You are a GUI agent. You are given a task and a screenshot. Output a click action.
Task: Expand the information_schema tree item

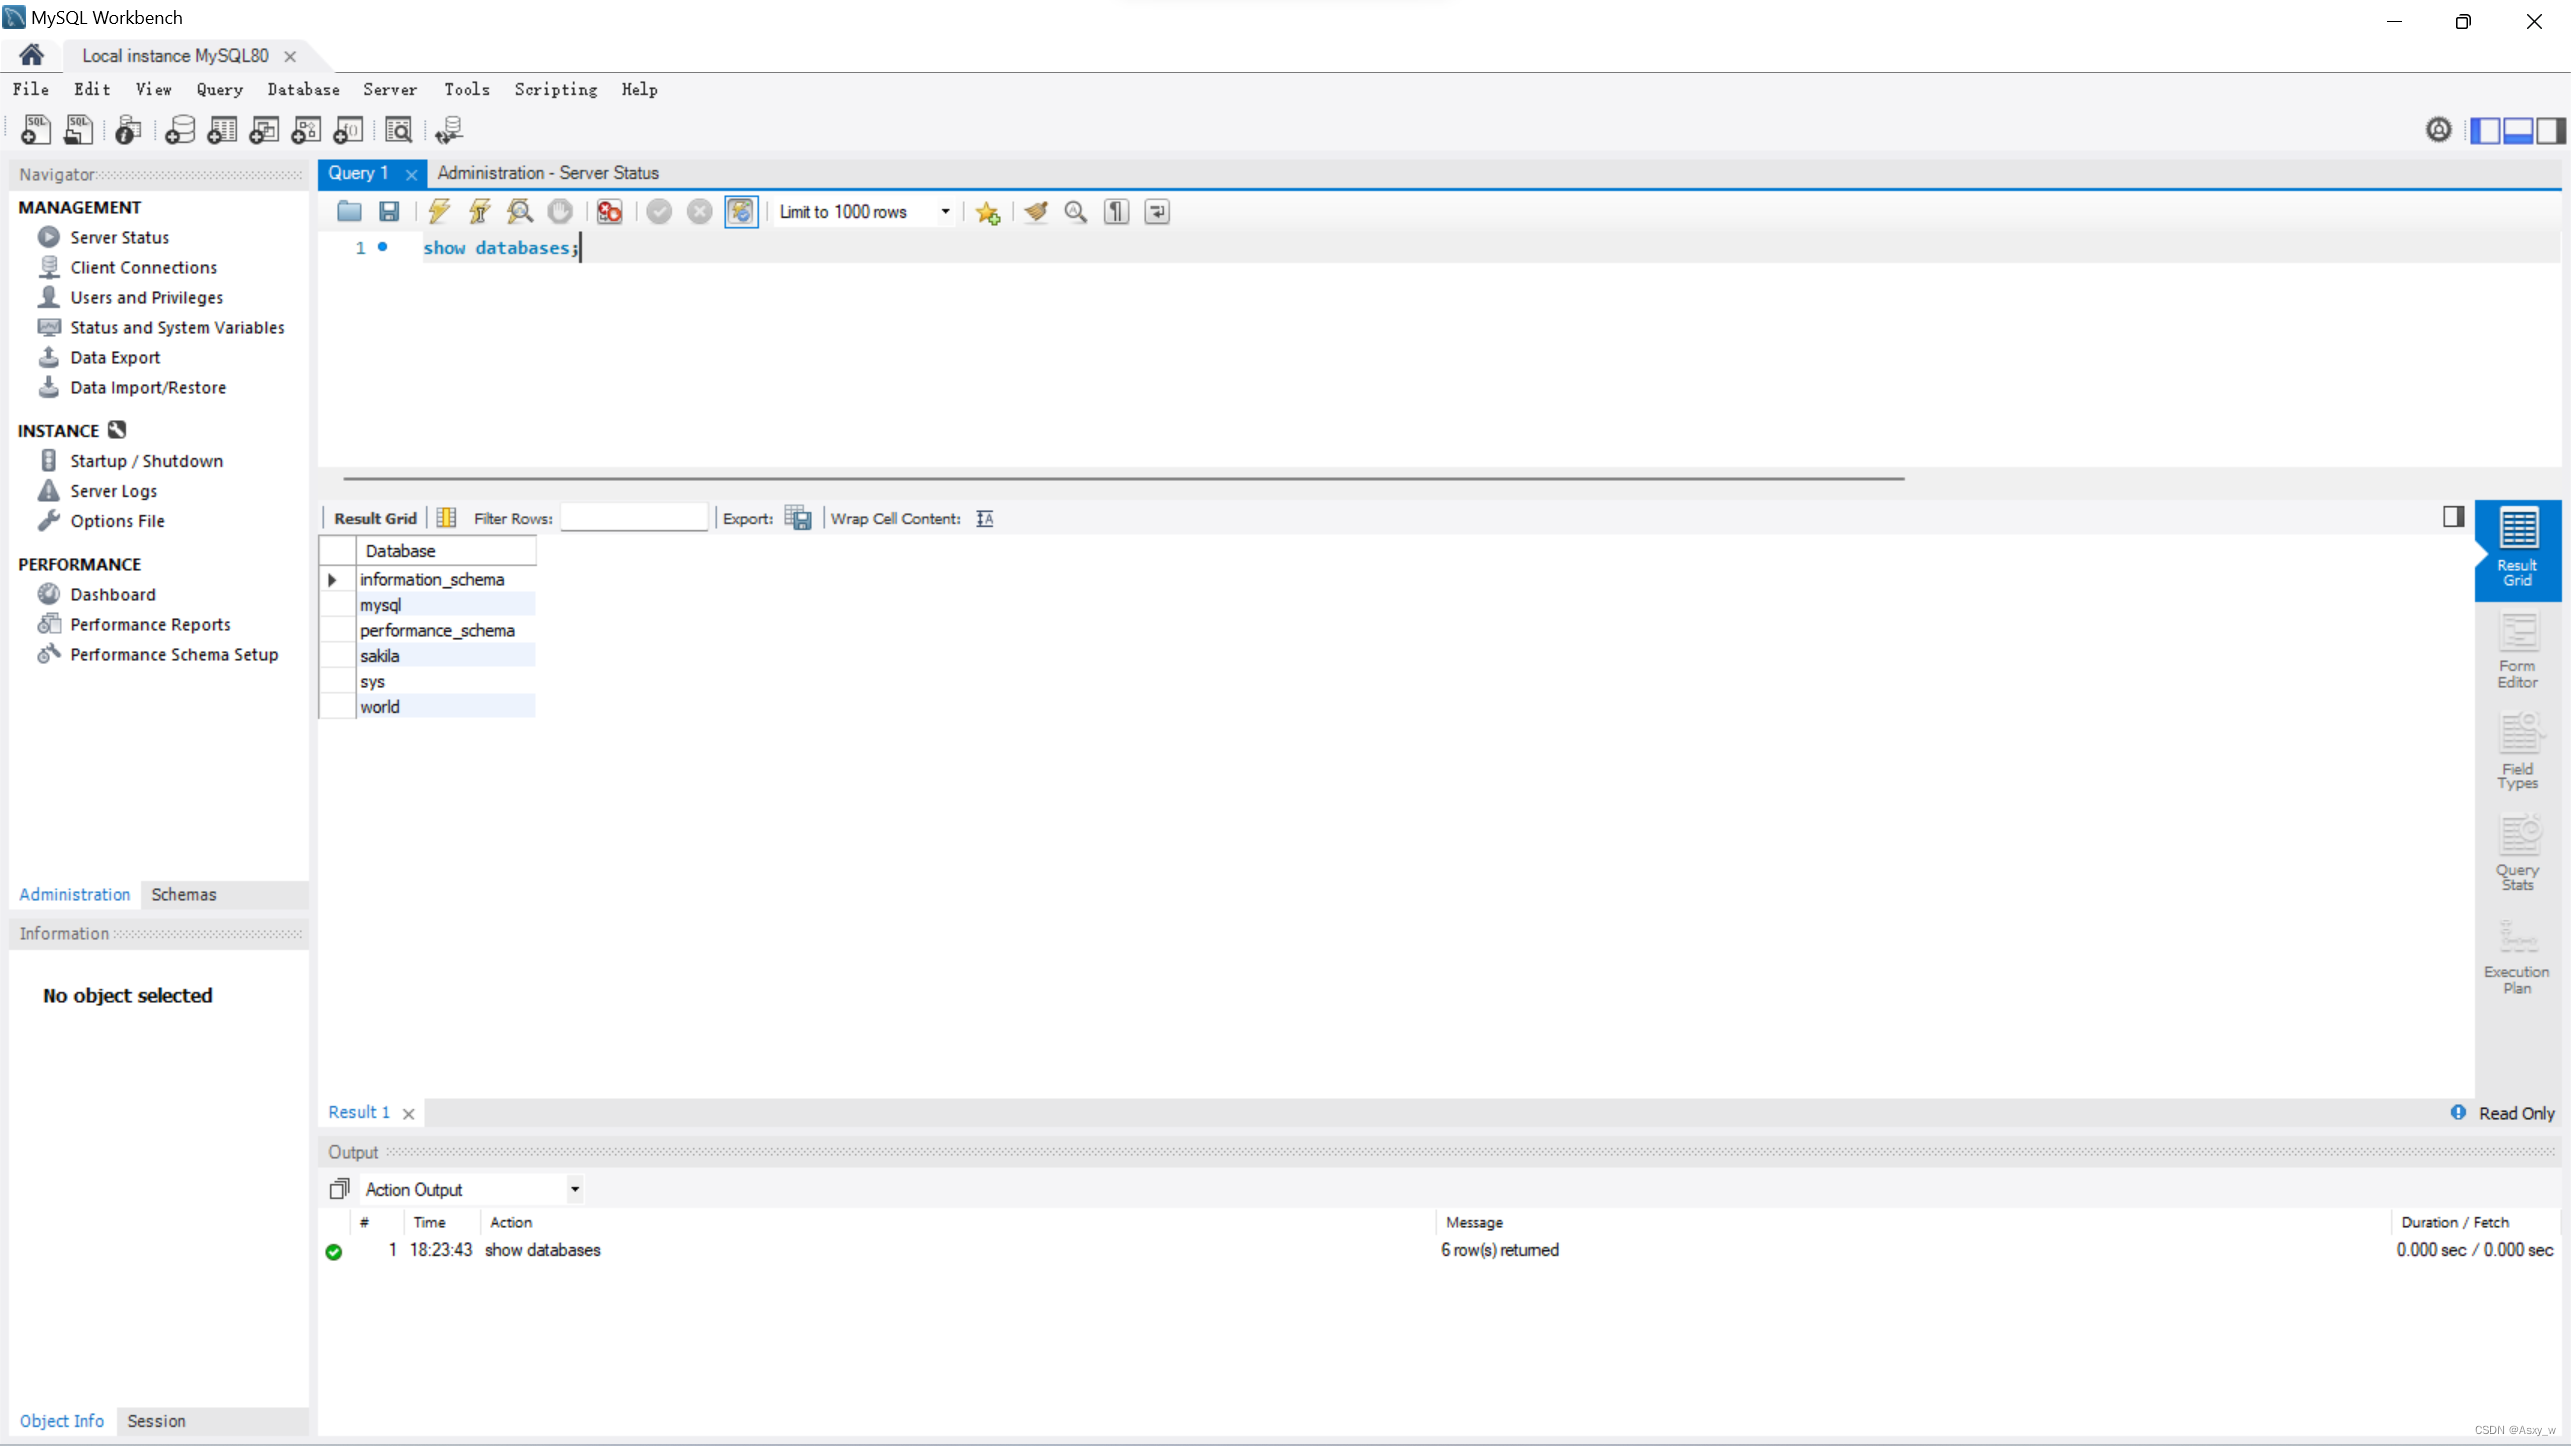(334, 579)
